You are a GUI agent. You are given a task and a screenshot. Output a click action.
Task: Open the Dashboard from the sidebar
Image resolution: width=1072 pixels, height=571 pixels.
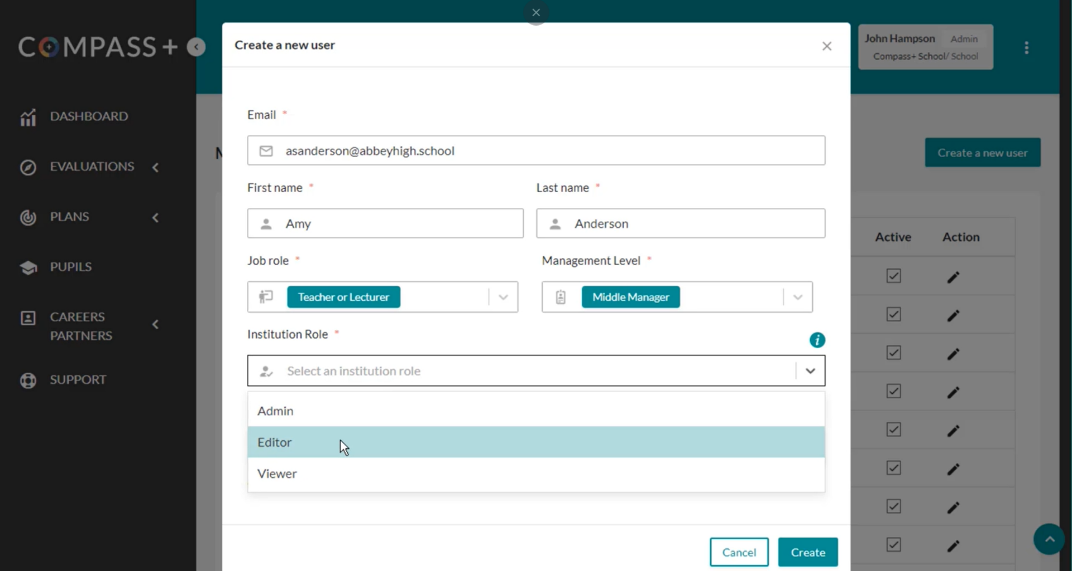[x=74, y=116]
